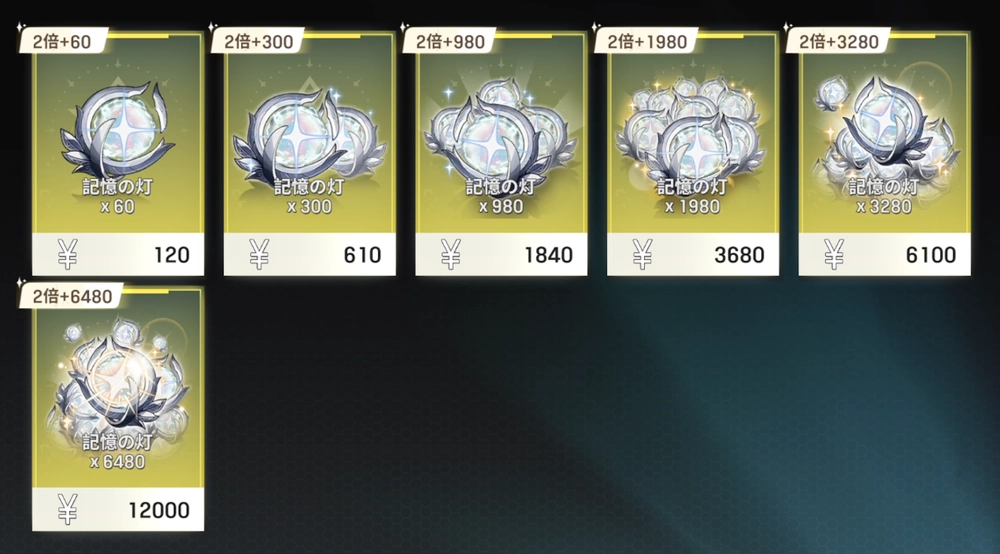Viewport: 1000px width, 554px height.
Task: Click the 2倍+6480 bonus label
Action: 72,296
